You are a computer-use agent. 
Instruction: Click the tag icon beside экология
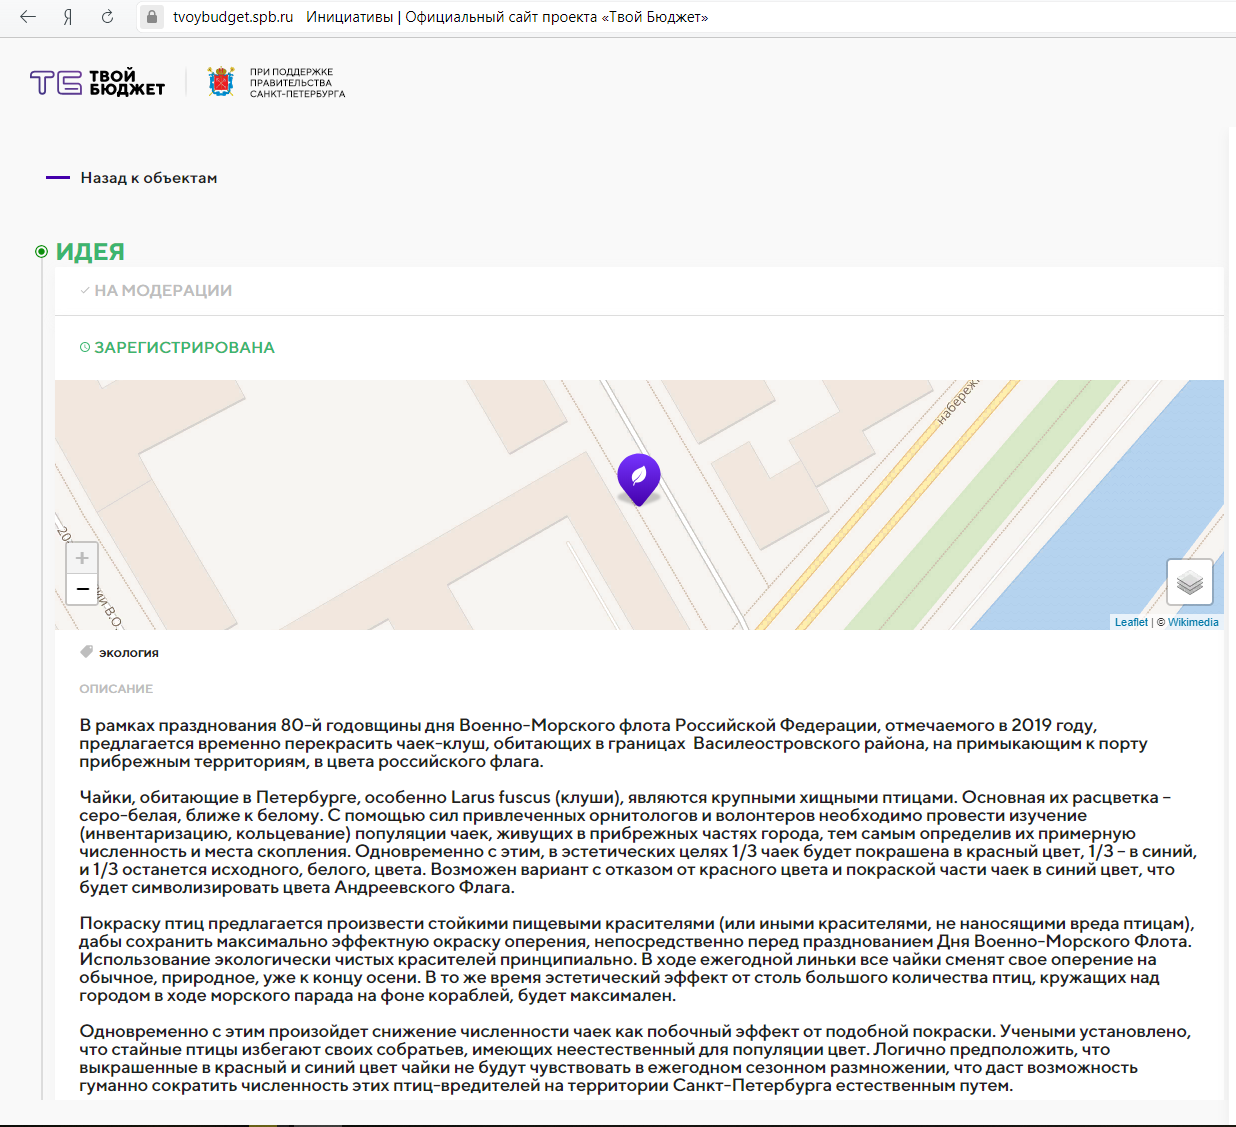tap(87, 652)
